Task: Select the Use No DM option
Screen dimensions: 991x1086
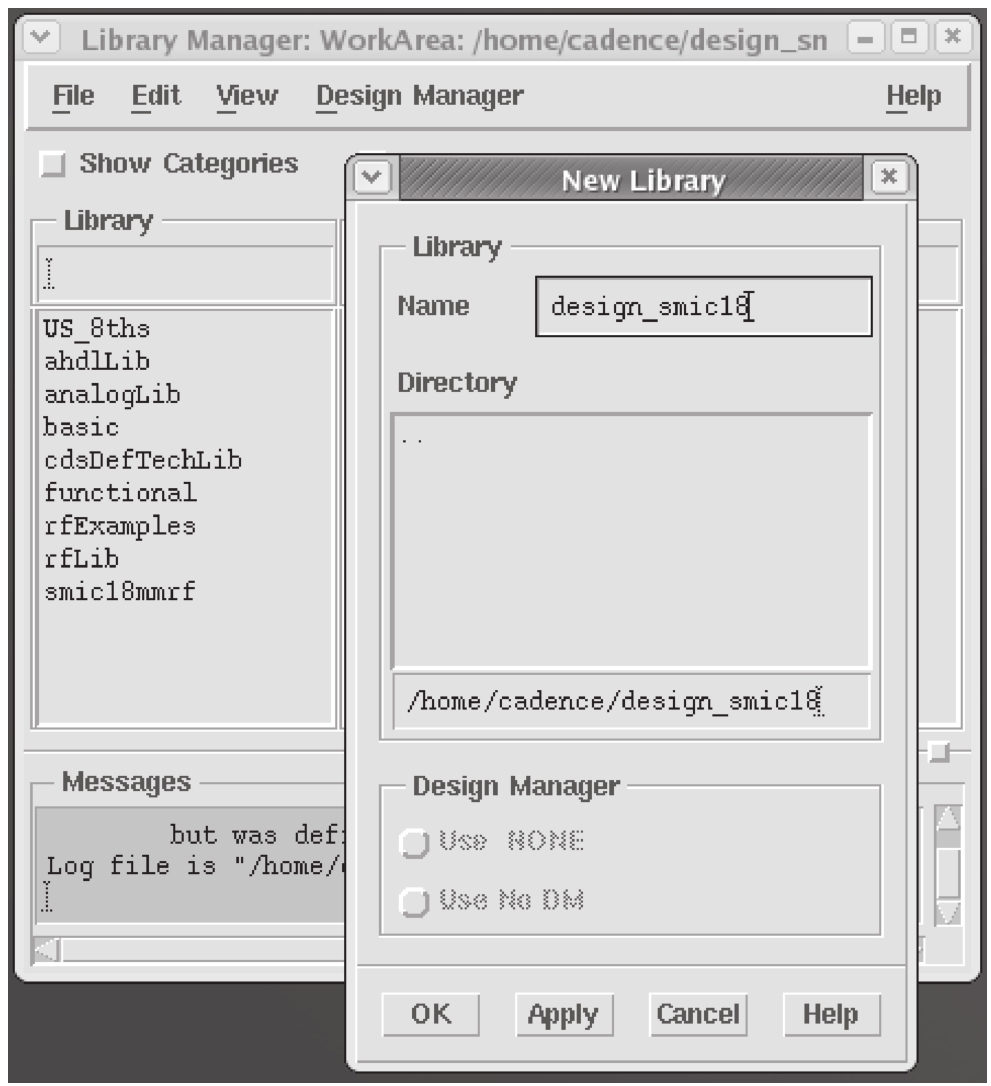Action: click(x=412, y=902)
